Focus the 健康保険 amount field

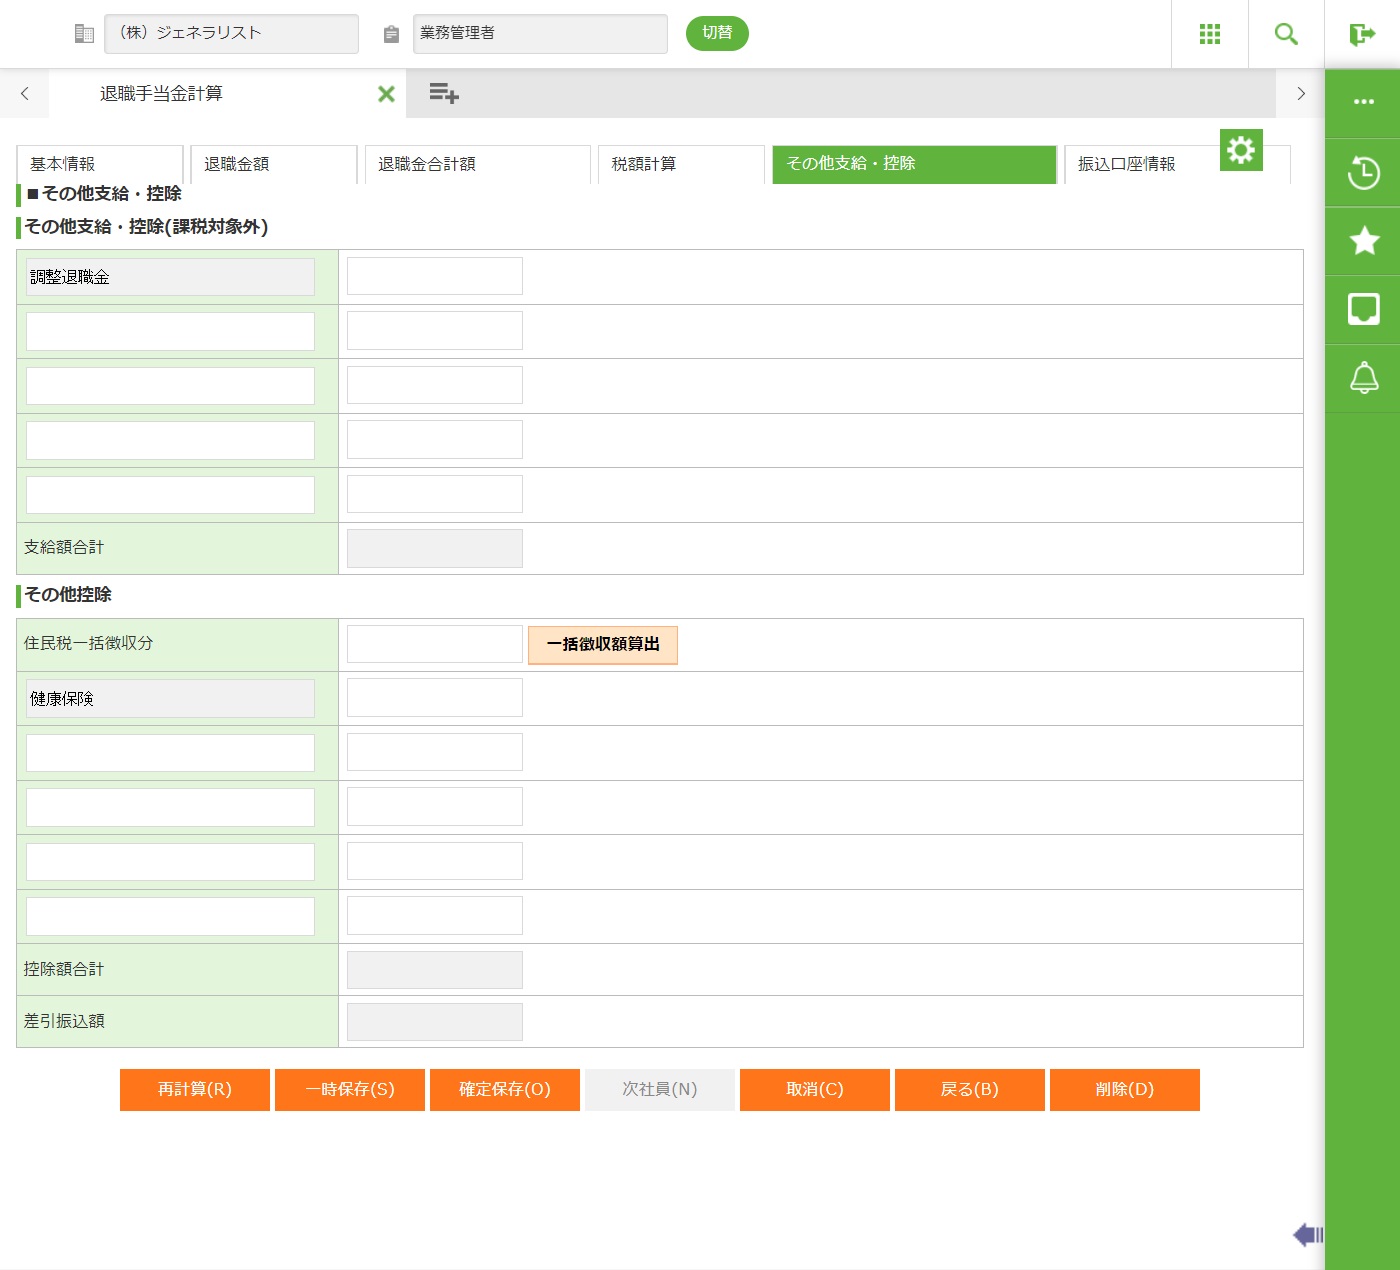[435, 698]
